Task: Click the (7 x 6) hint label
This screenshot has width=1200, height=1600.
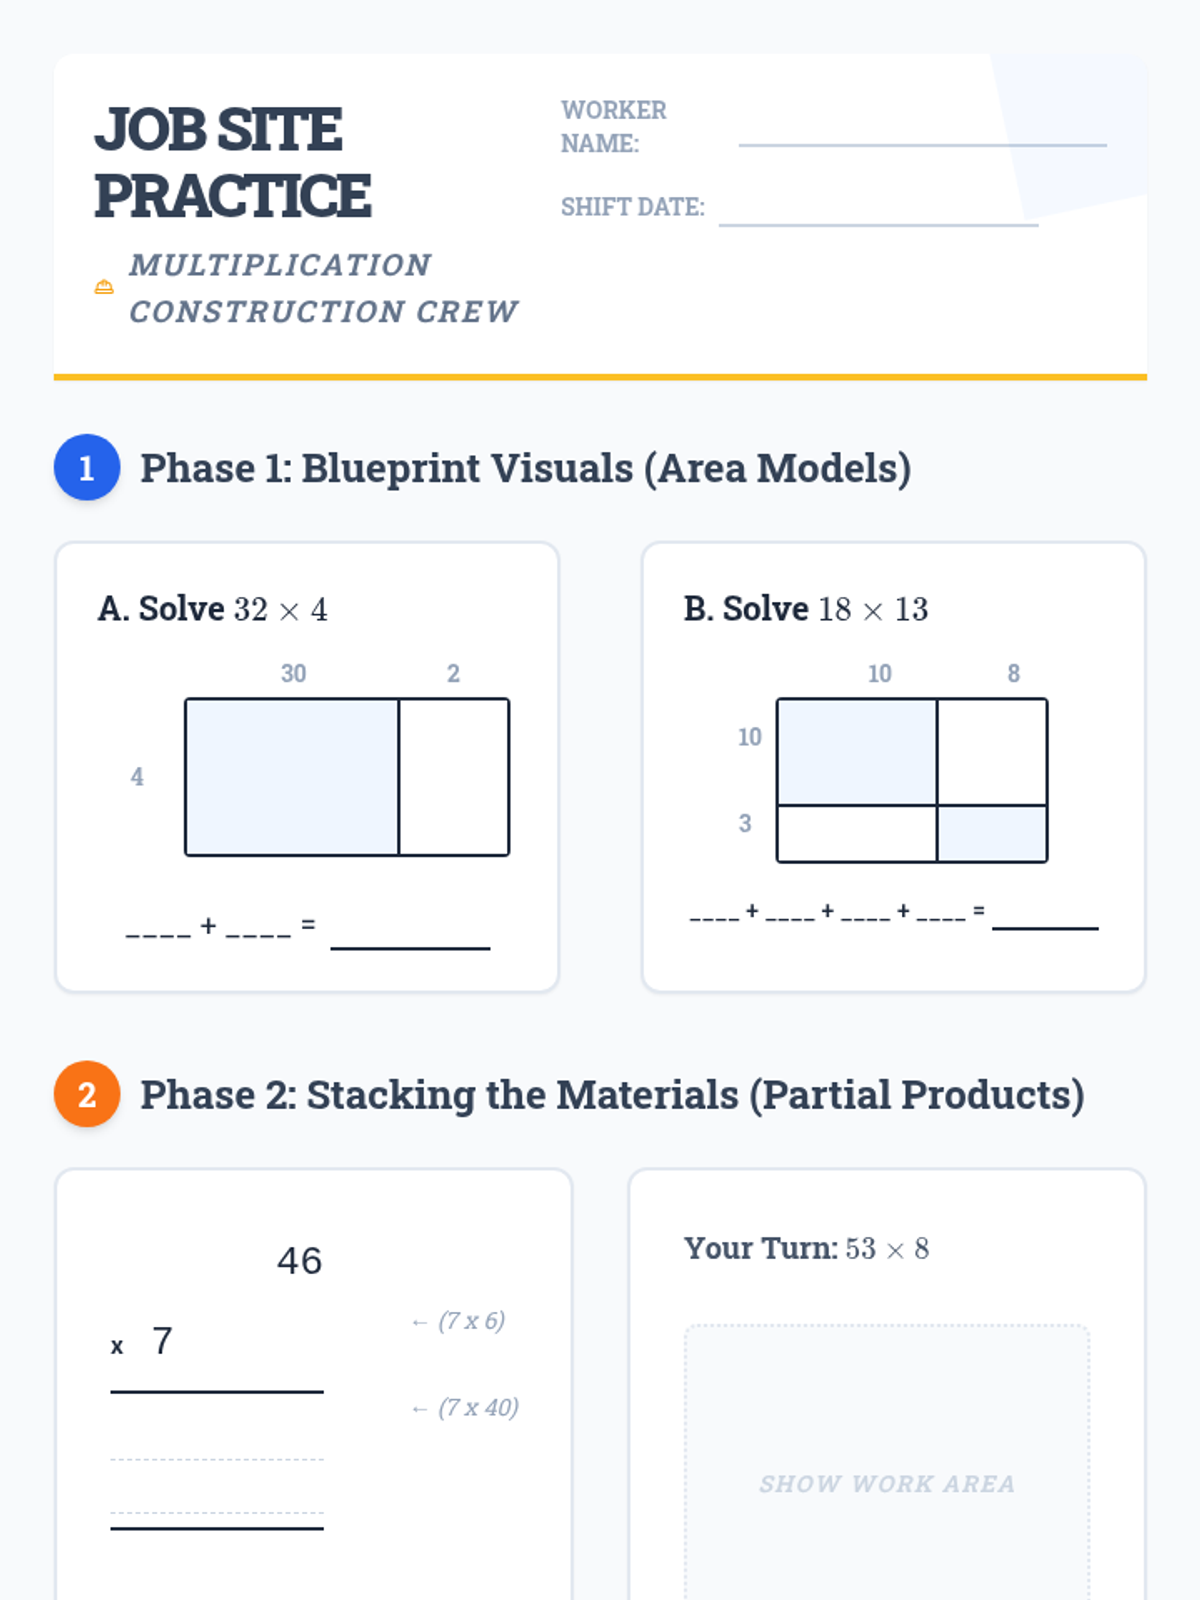Action: point(470,1321)
